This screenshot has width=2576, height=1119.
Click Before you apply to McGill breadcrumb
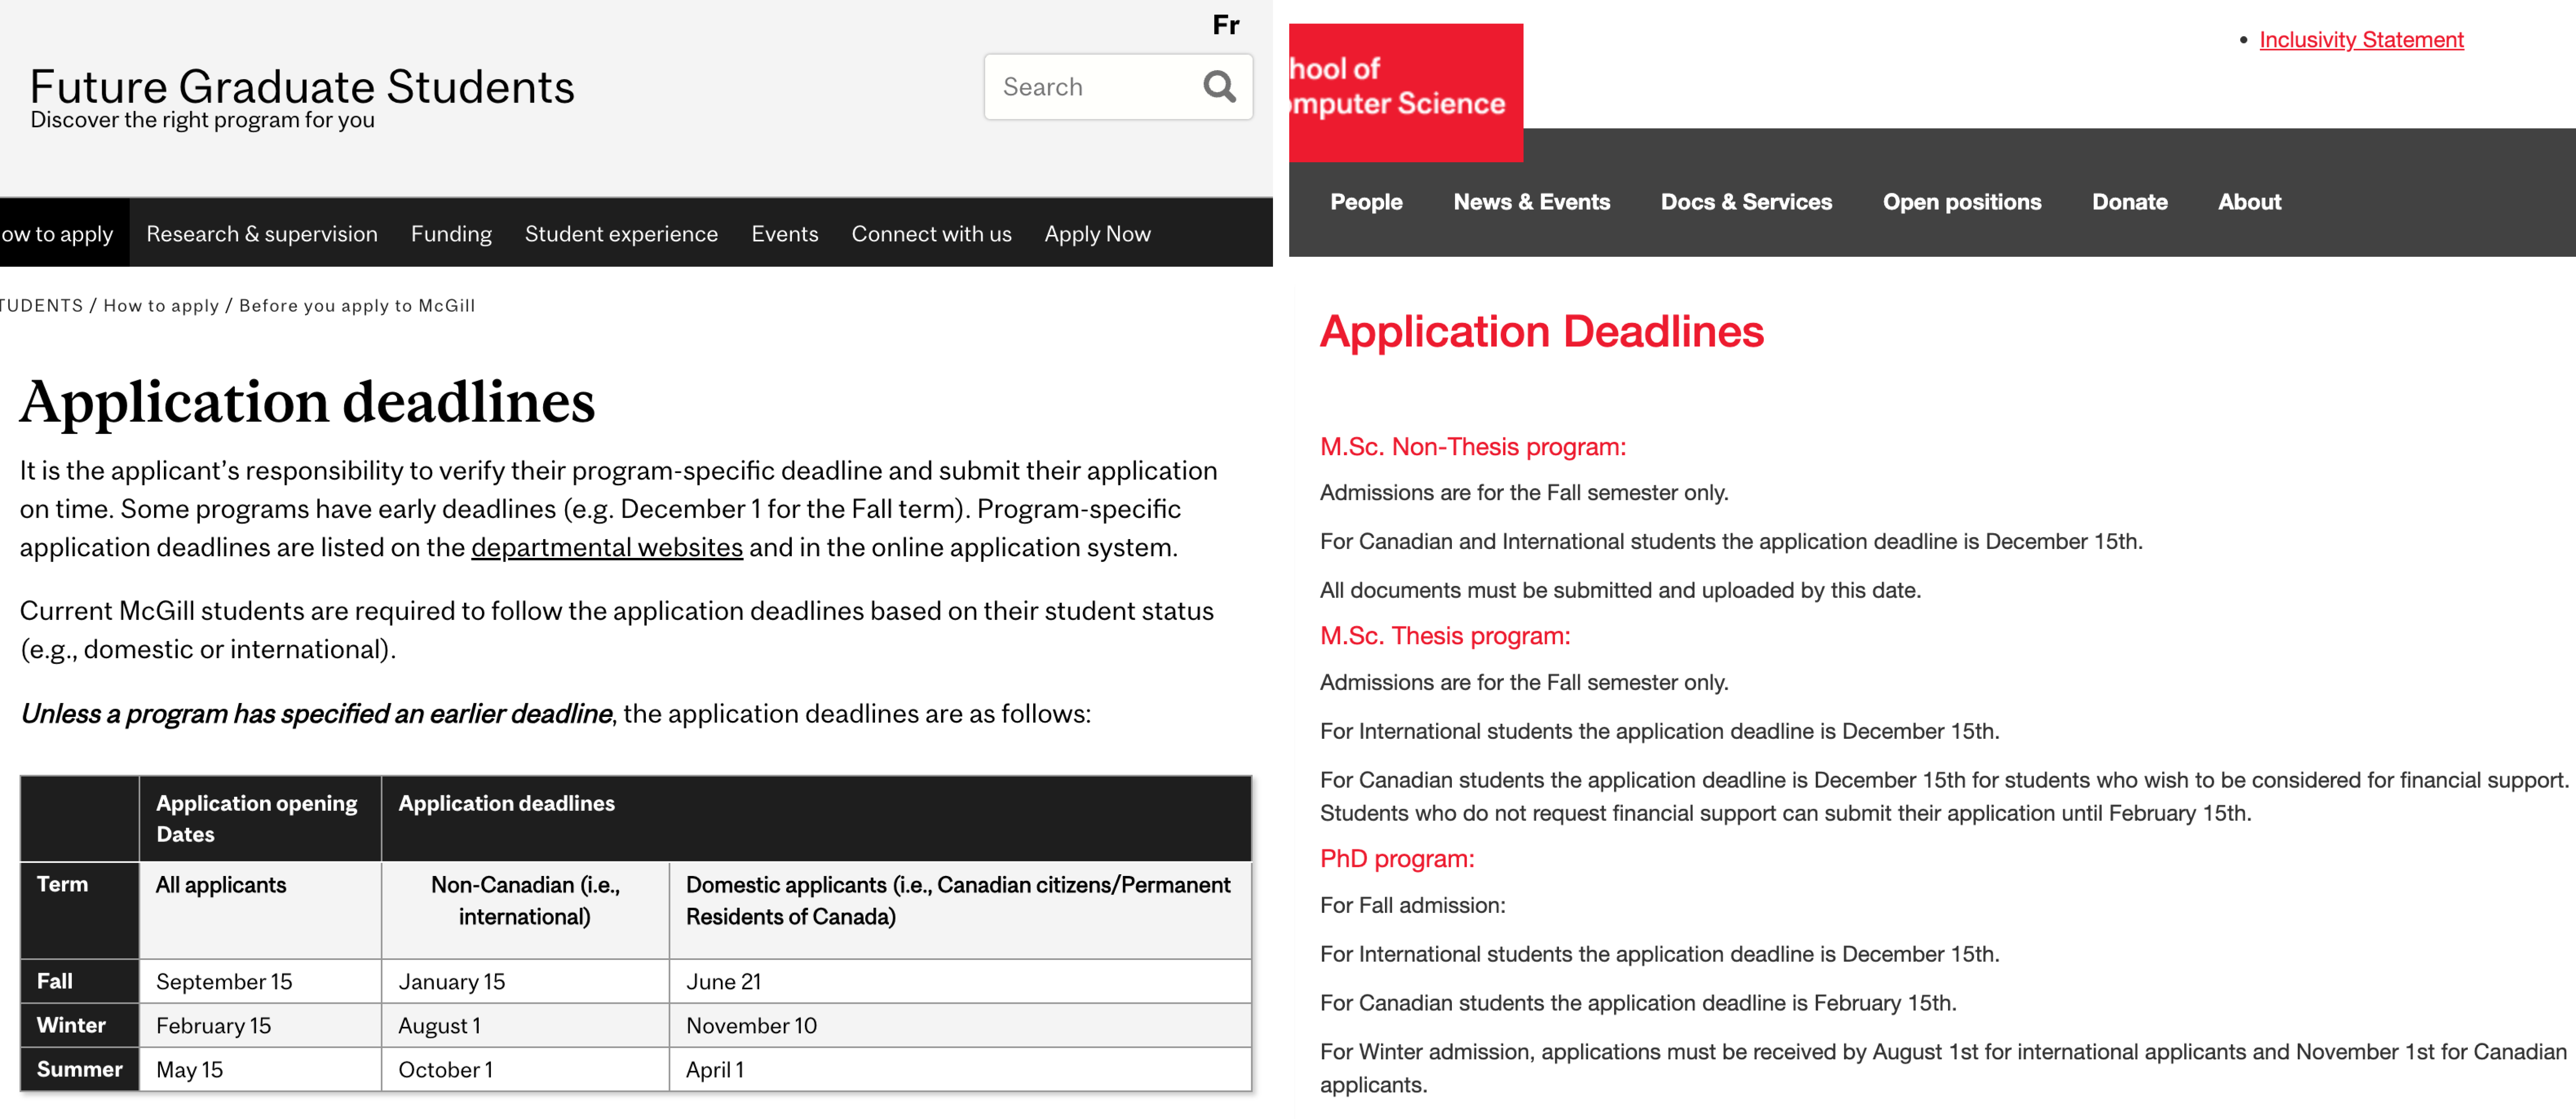[x=357, y=306]
